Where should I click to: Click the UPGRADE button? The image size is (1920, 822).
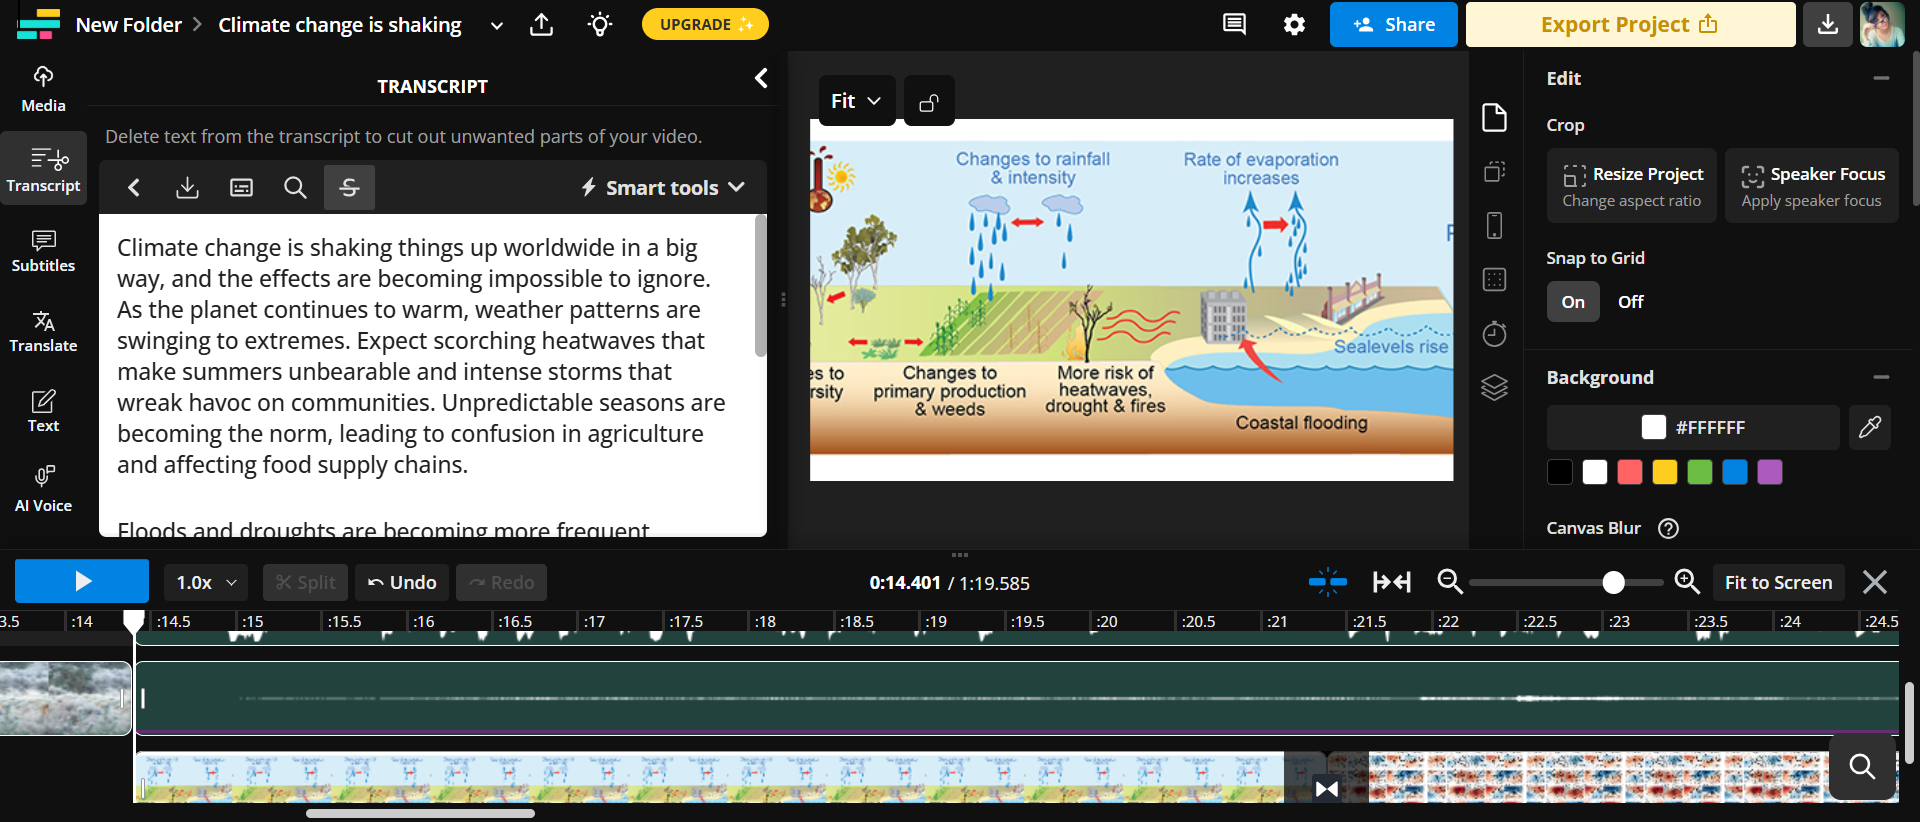(705, 24)
